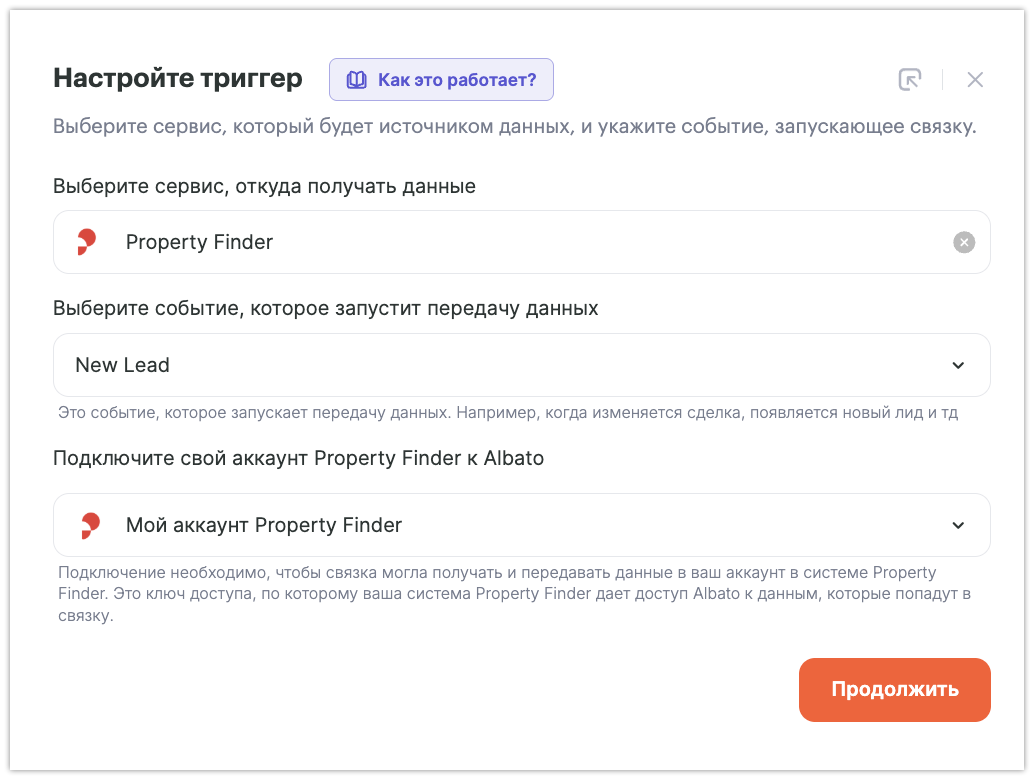Click the connection description paragraph below account field
This screenshot has width=1034, height=780.
click(x=515, y=594)
